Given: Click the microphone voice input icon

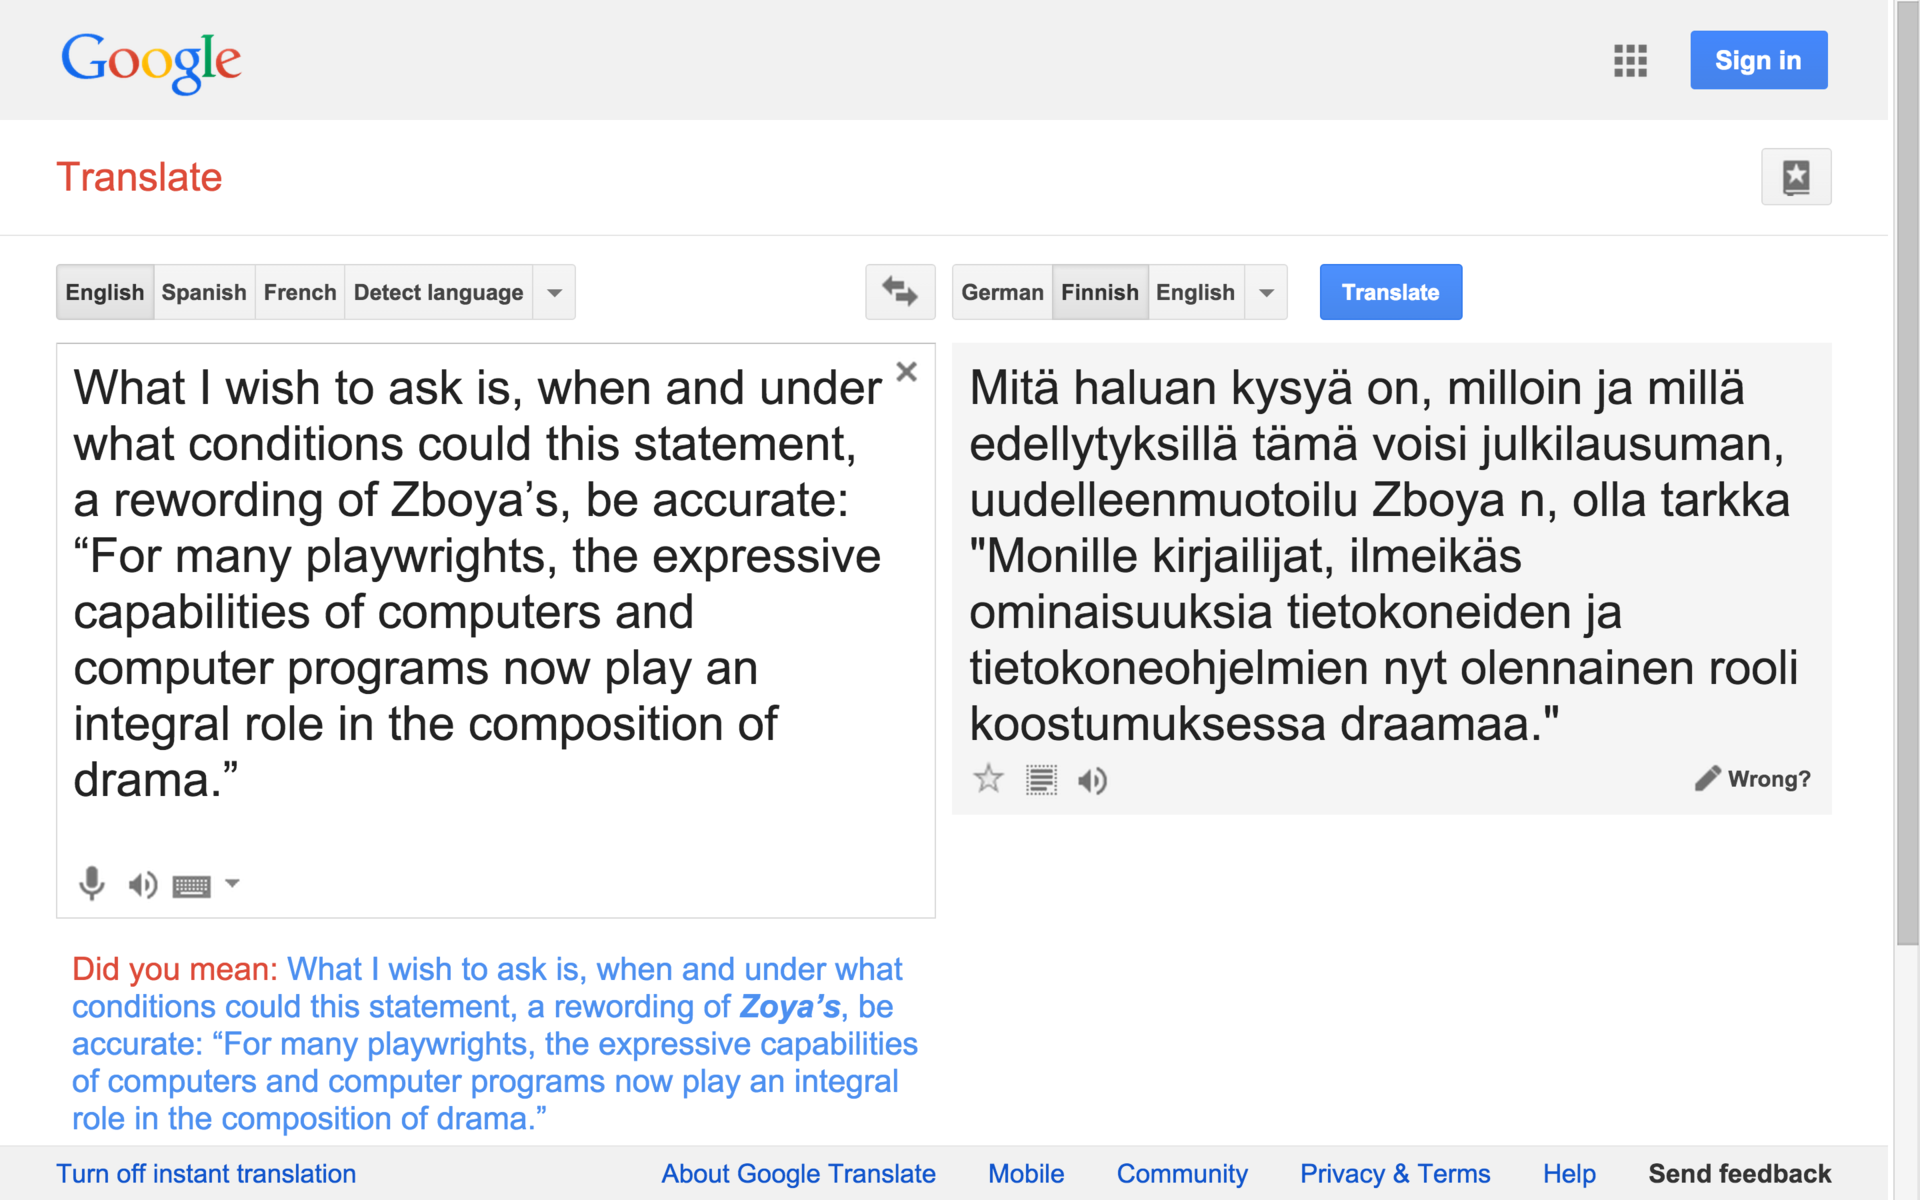Looking at the screenshot, I should (91, 884).
